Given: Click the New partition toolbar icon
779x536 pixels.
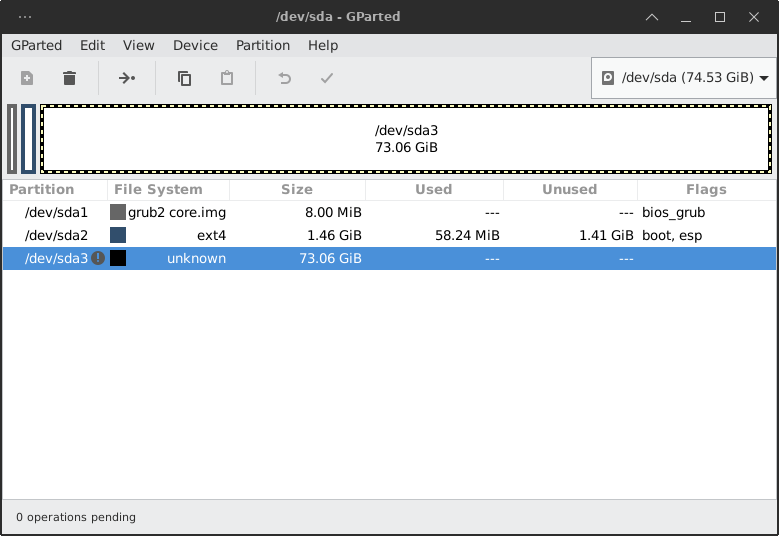Looking at the screenshot, I should click(x=27, y=78).
